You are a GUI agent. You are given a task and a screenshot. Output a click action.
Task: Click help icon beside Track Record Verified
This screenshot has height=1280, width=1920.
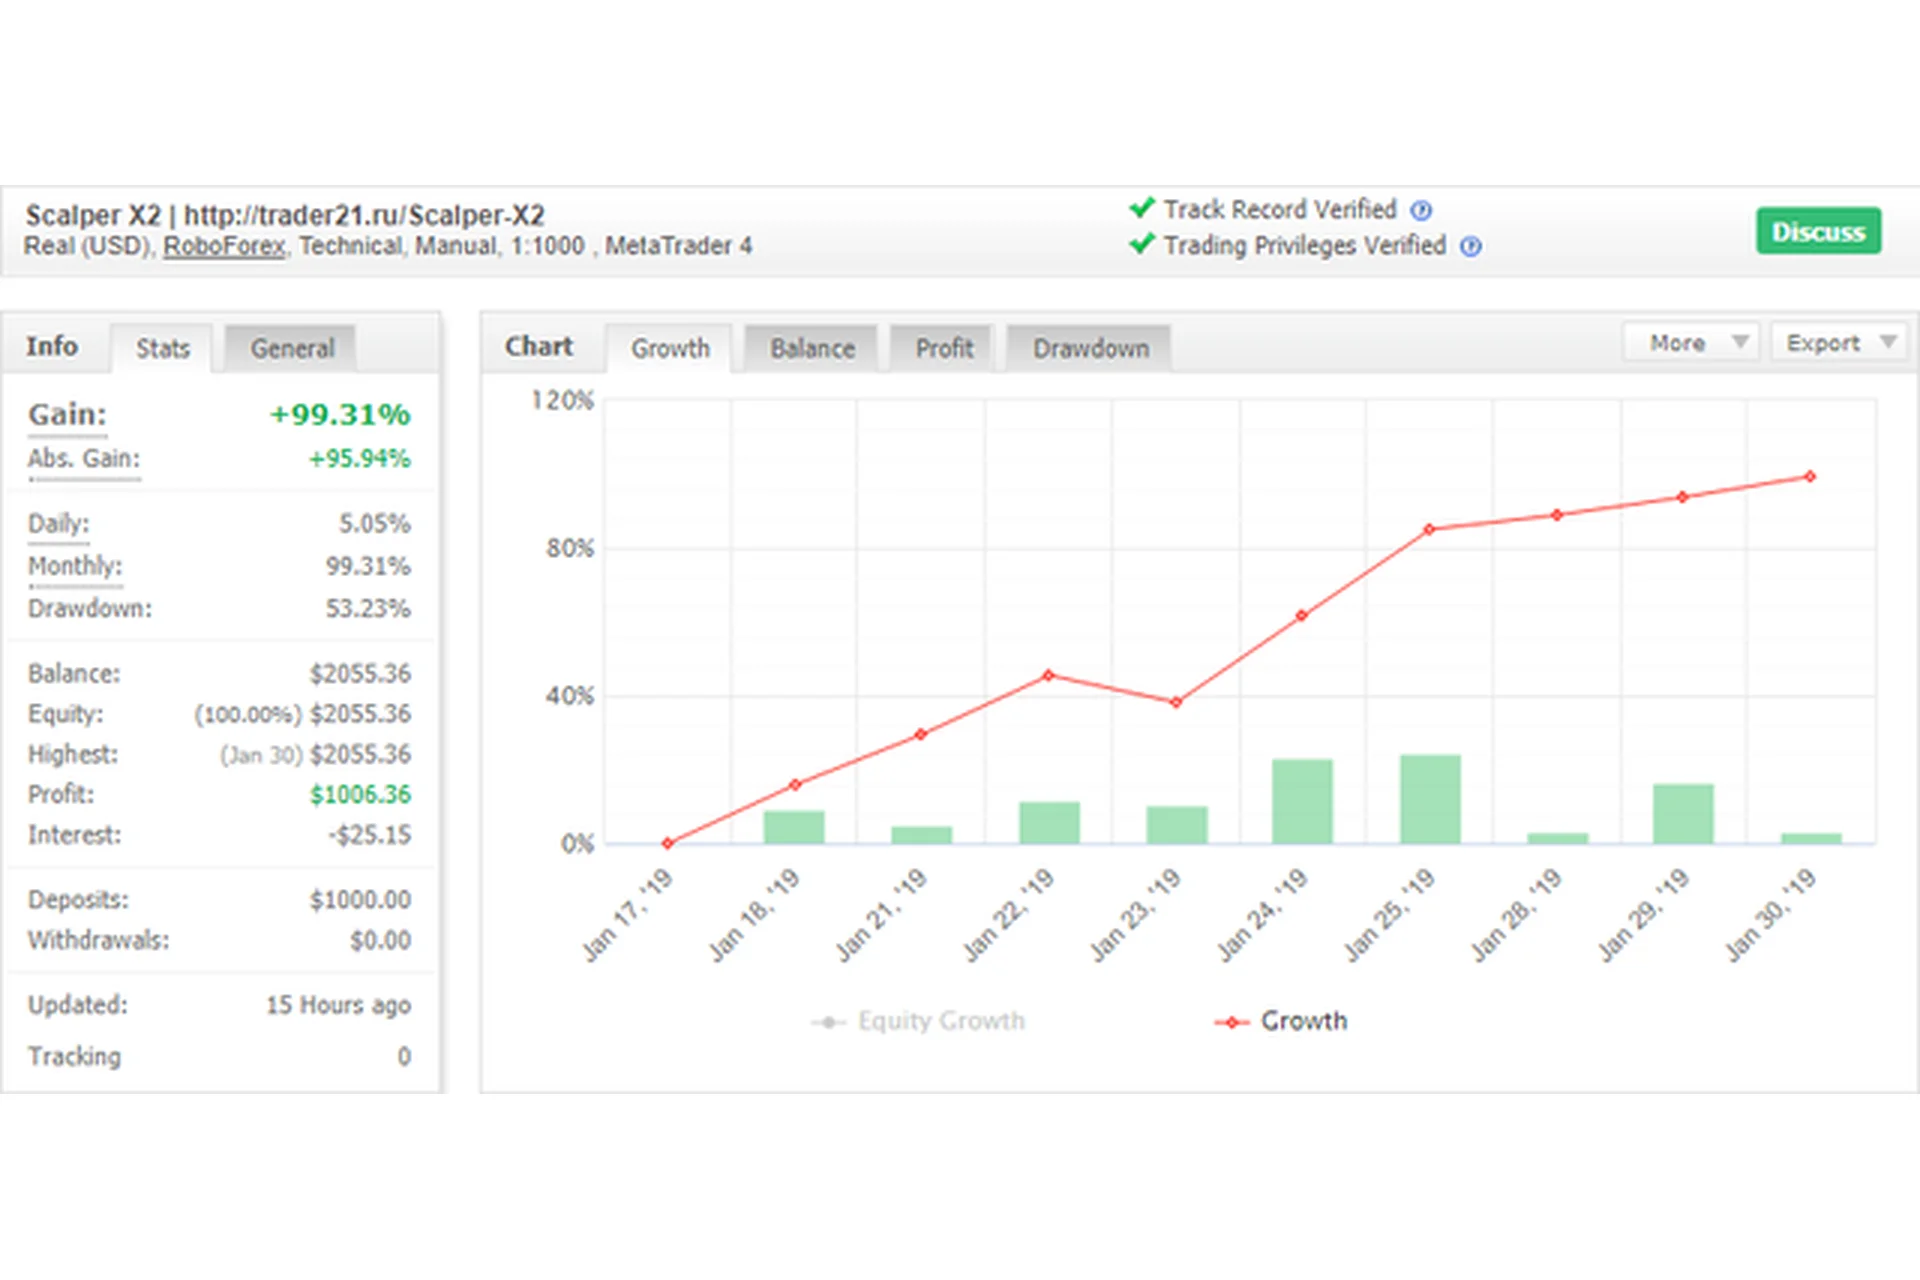[1421, 211]
